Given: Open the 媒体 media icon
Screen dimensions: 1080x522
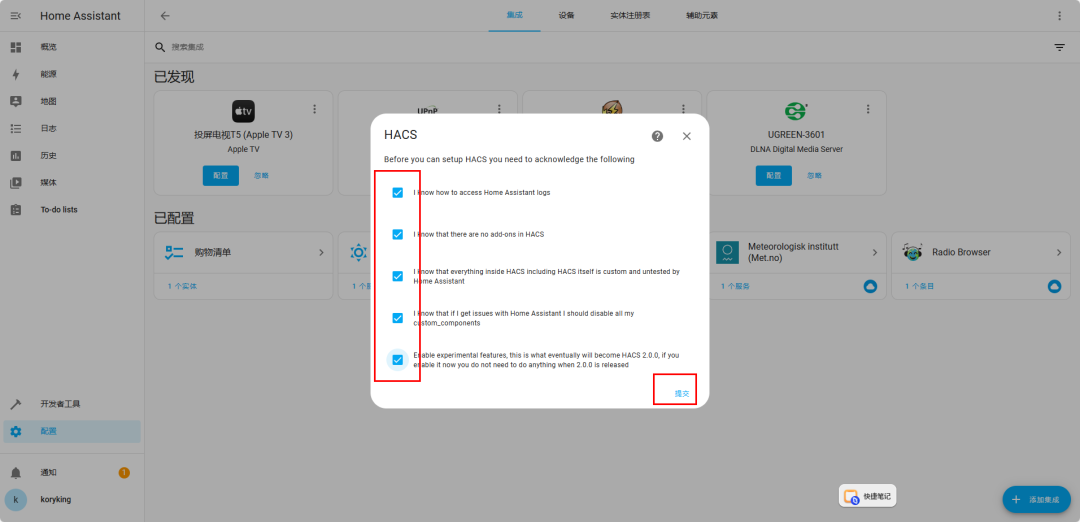Looking at the screenshot, I should (16, 182).
